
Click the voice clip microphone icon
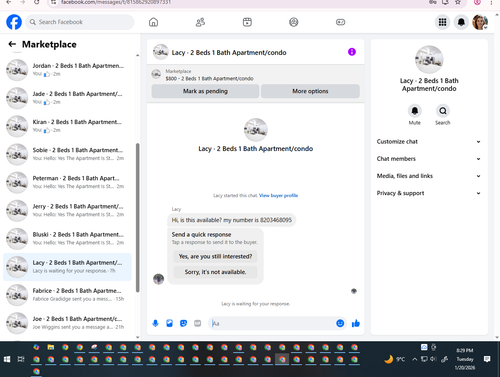[x=155, y=323]
